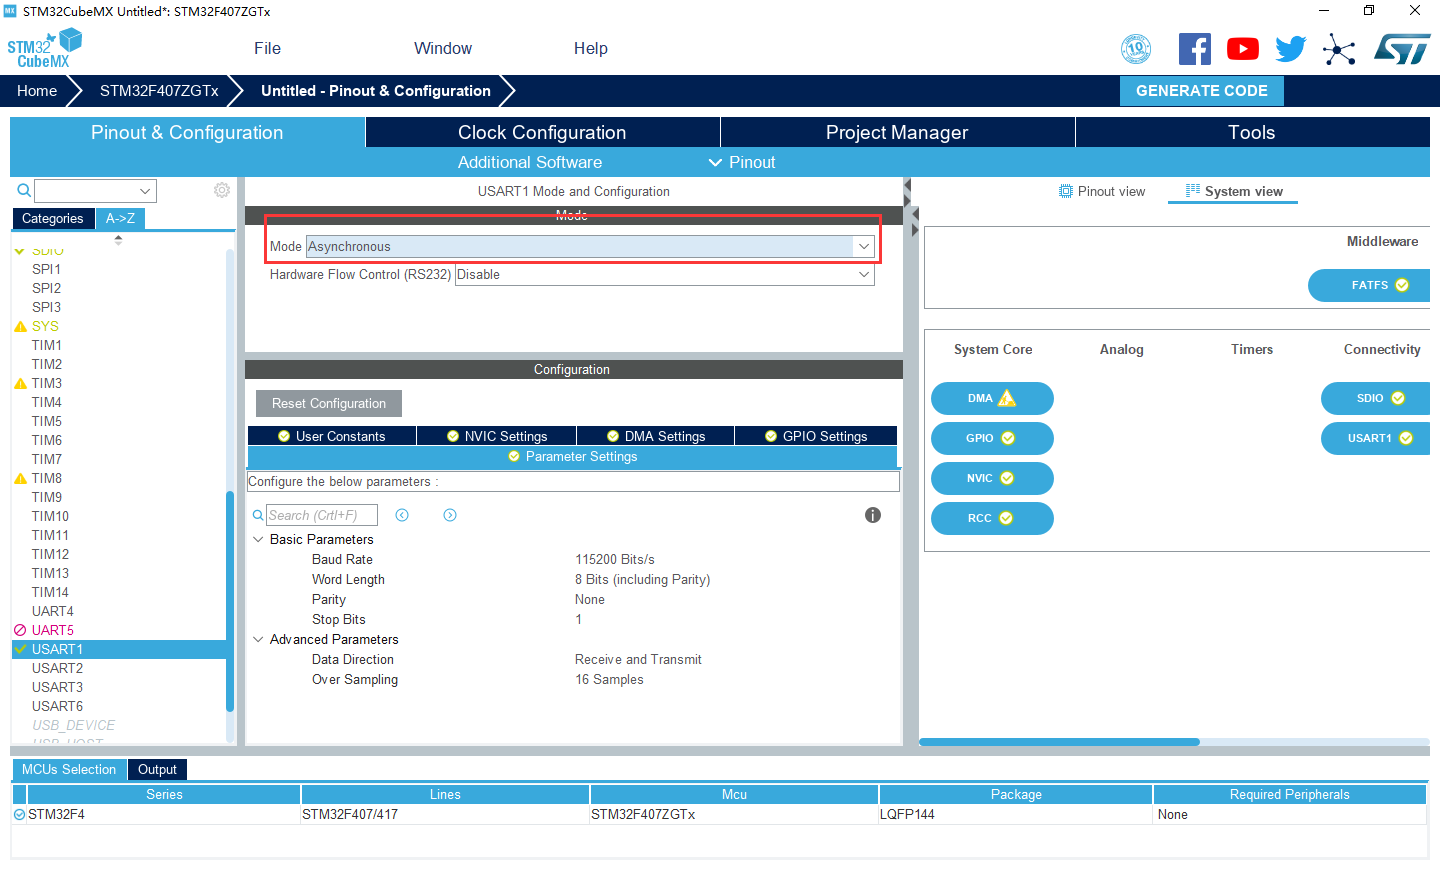Switch to Output tab
Viewport: 1440px width, 870px height.
(157, 769)
